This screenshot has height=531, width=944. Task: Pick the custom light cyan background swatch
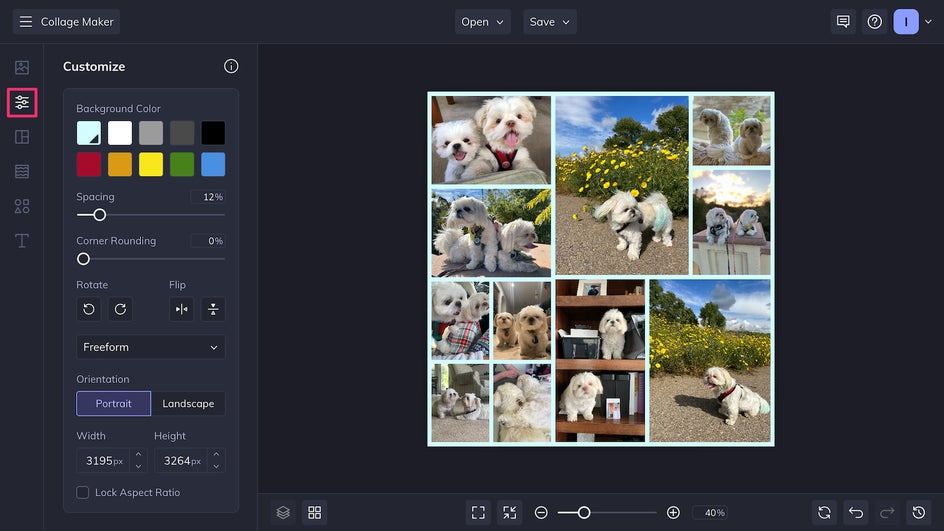click(88, 133)
